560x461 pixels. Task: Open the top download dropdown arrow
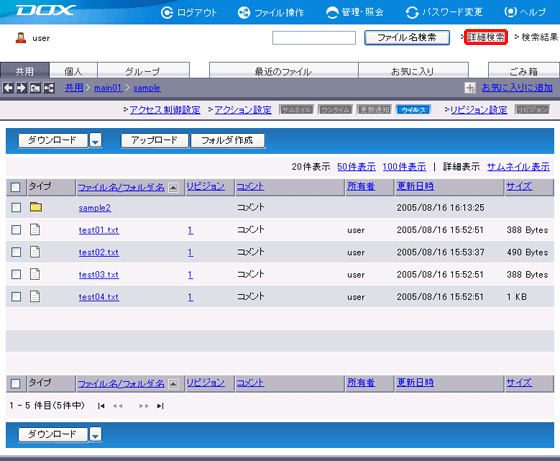[x=95, y=141]
